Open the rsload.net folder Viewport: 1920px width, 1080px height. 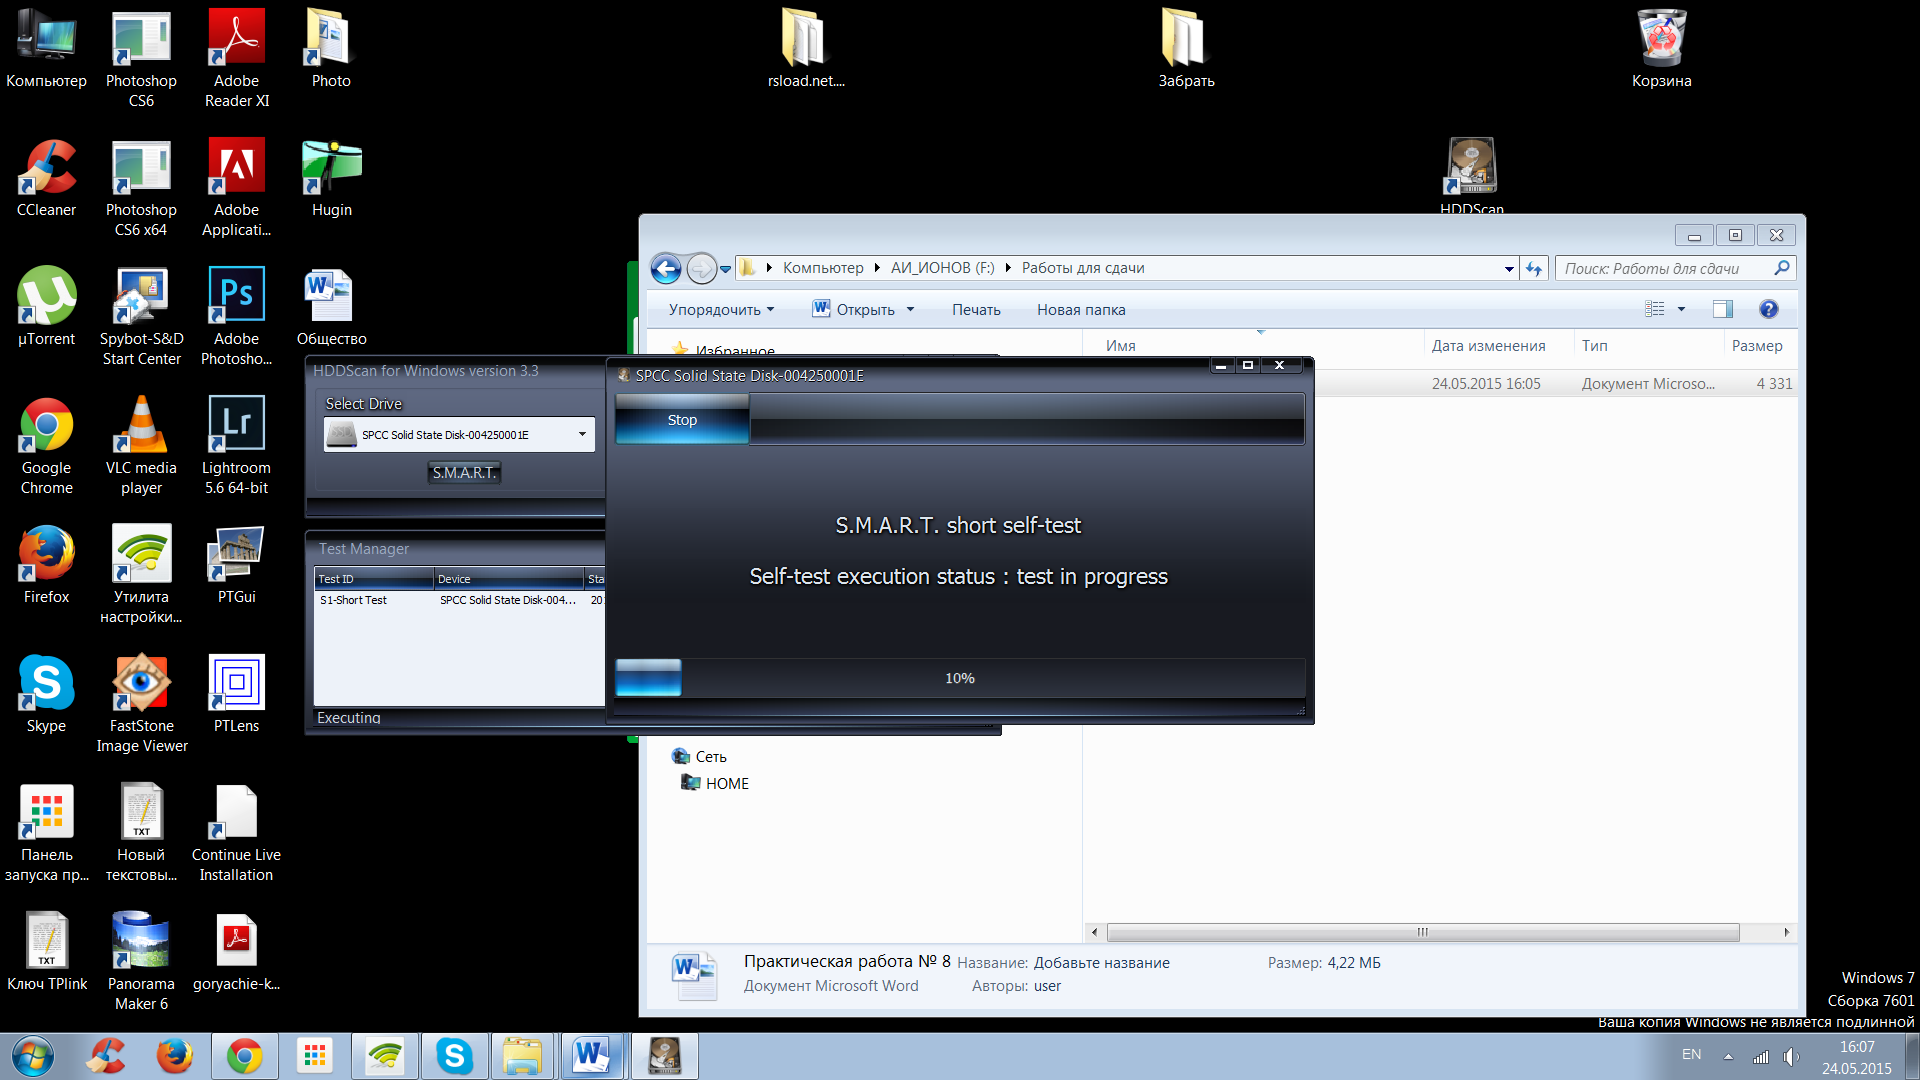click(x=806, y=48)
